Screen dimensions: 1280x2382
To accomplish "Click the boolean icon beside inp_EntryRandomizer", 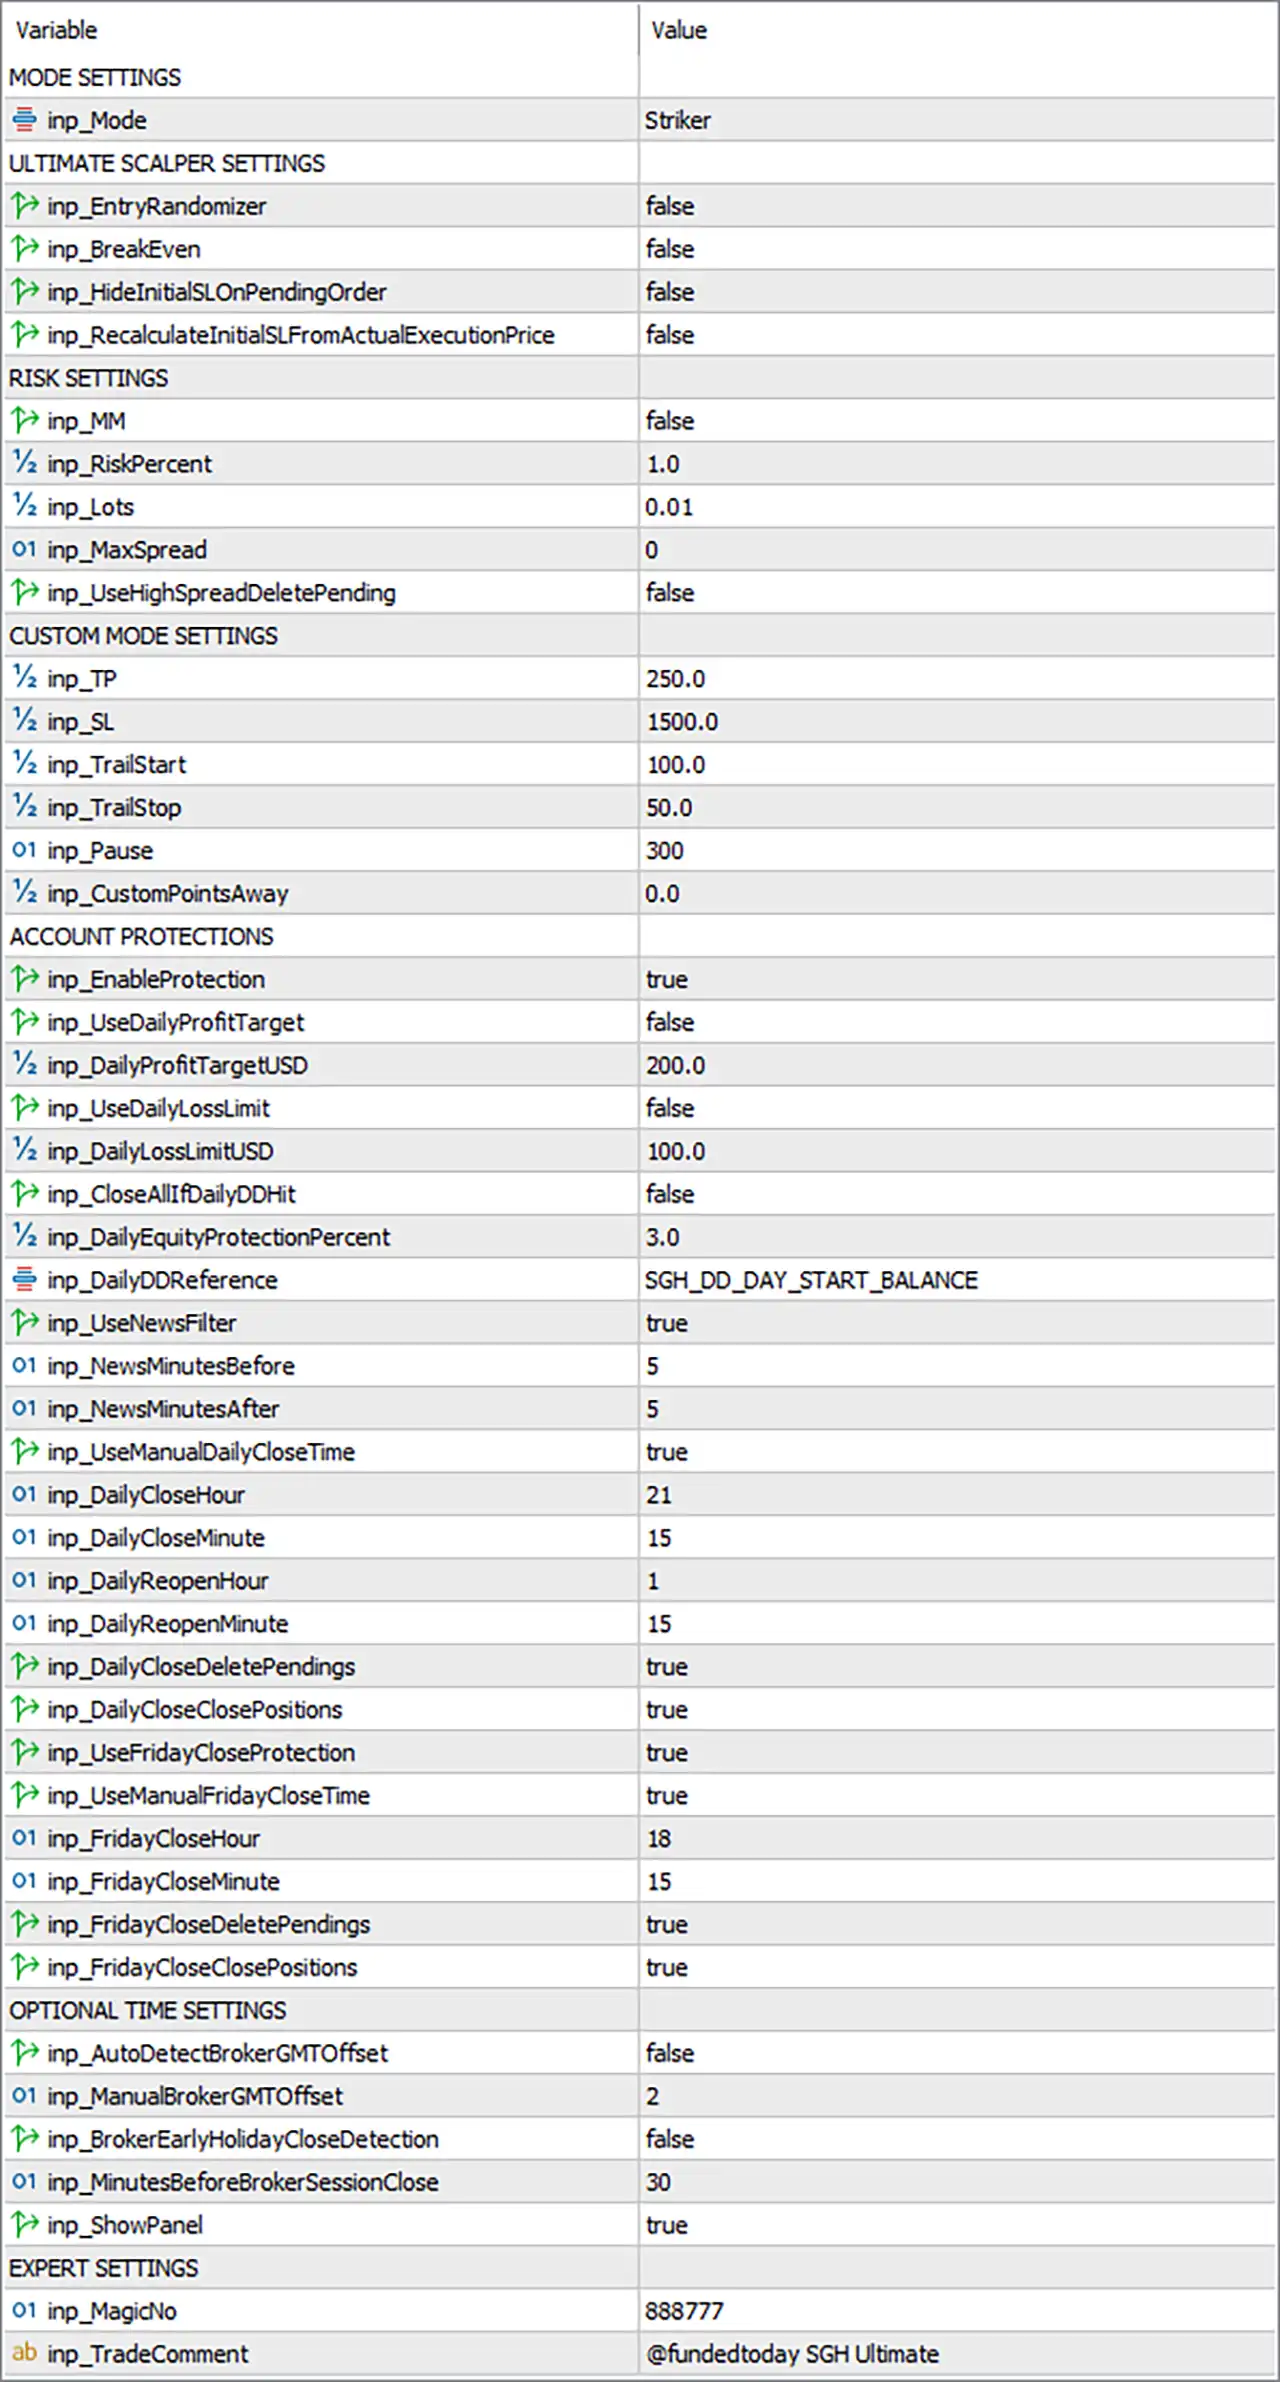I will click(25, 206).
